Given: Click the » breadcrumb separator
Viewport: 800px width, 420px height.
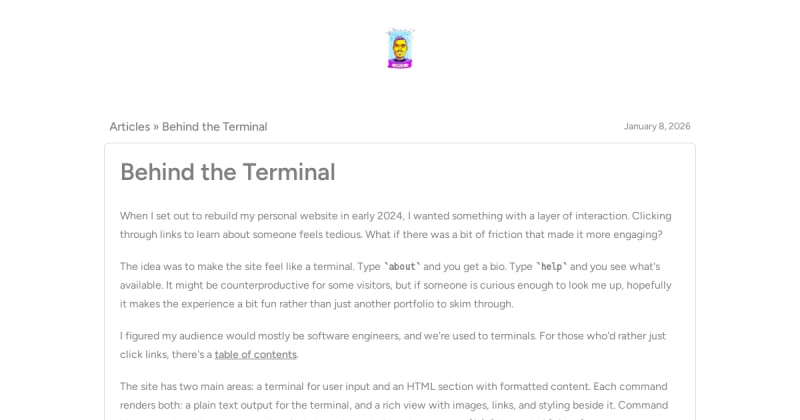Looking at the screenshot, I should pos(156,127).
